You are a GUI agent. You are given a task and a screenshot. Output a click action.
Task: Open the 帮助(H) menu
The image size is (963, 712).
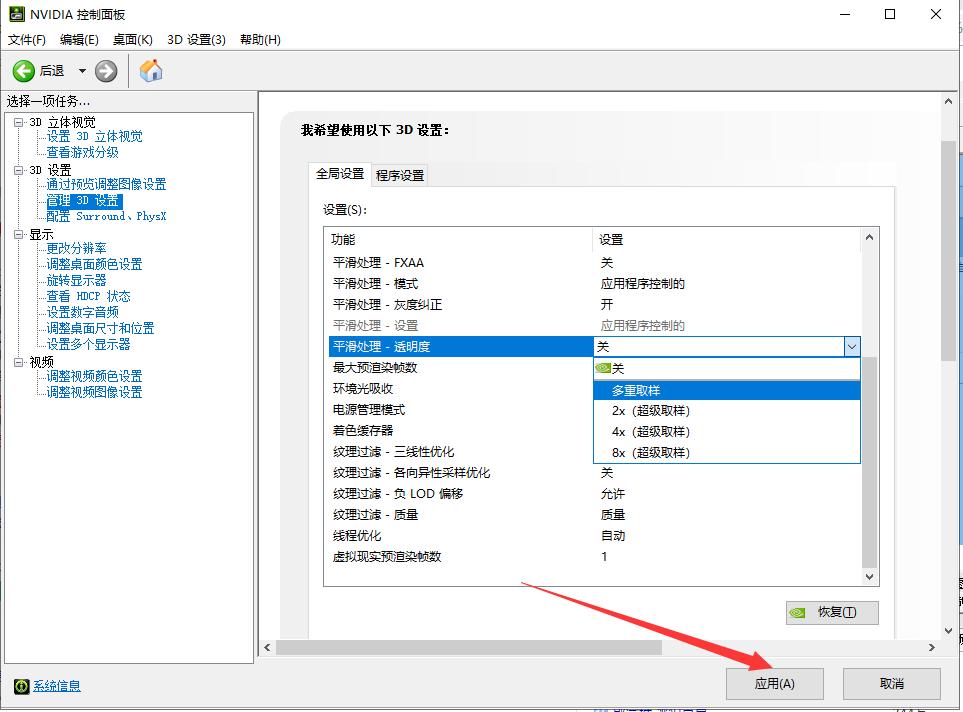pyautogui.click(x=260, y=40)
